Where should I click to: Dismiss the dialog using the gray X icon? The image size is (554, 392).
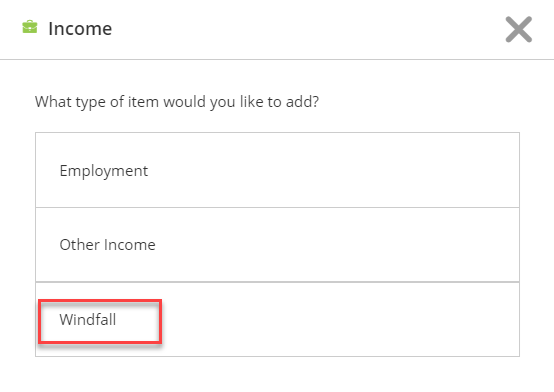click(x=518, y=29)
